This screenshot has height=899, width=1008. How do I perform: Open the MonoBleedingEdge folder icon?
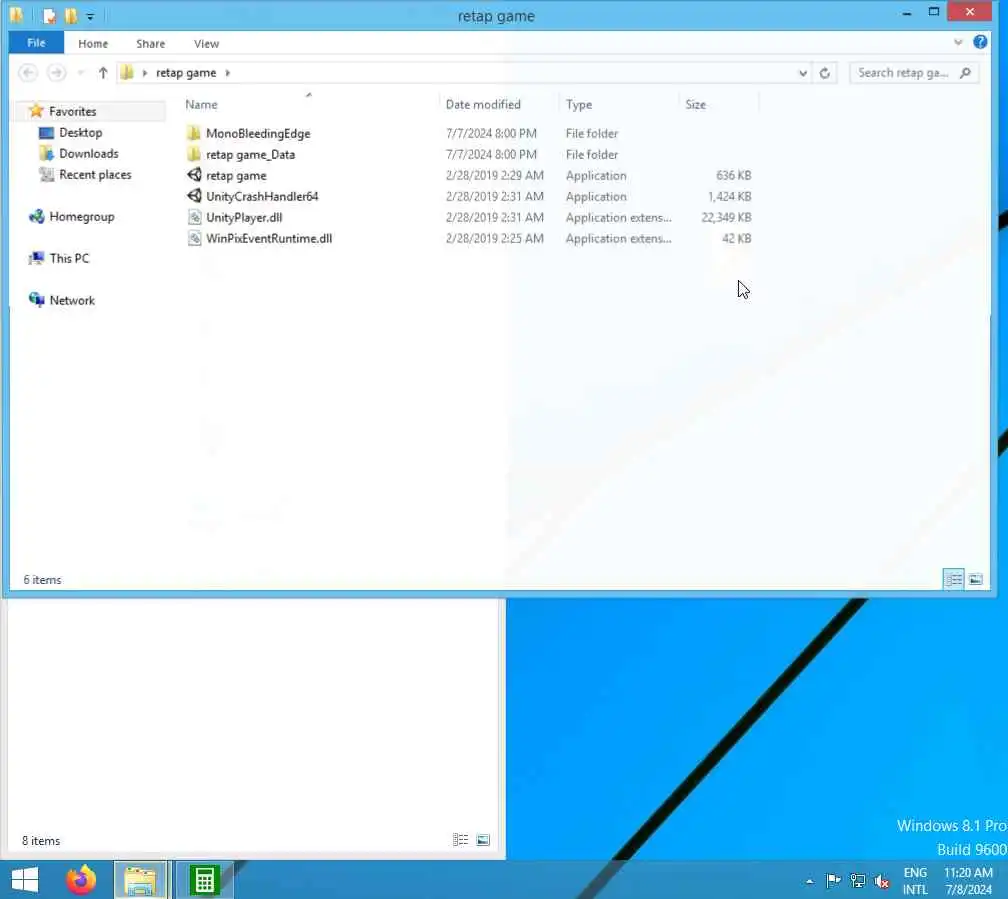pyautogui.click(x=194, y=133)
